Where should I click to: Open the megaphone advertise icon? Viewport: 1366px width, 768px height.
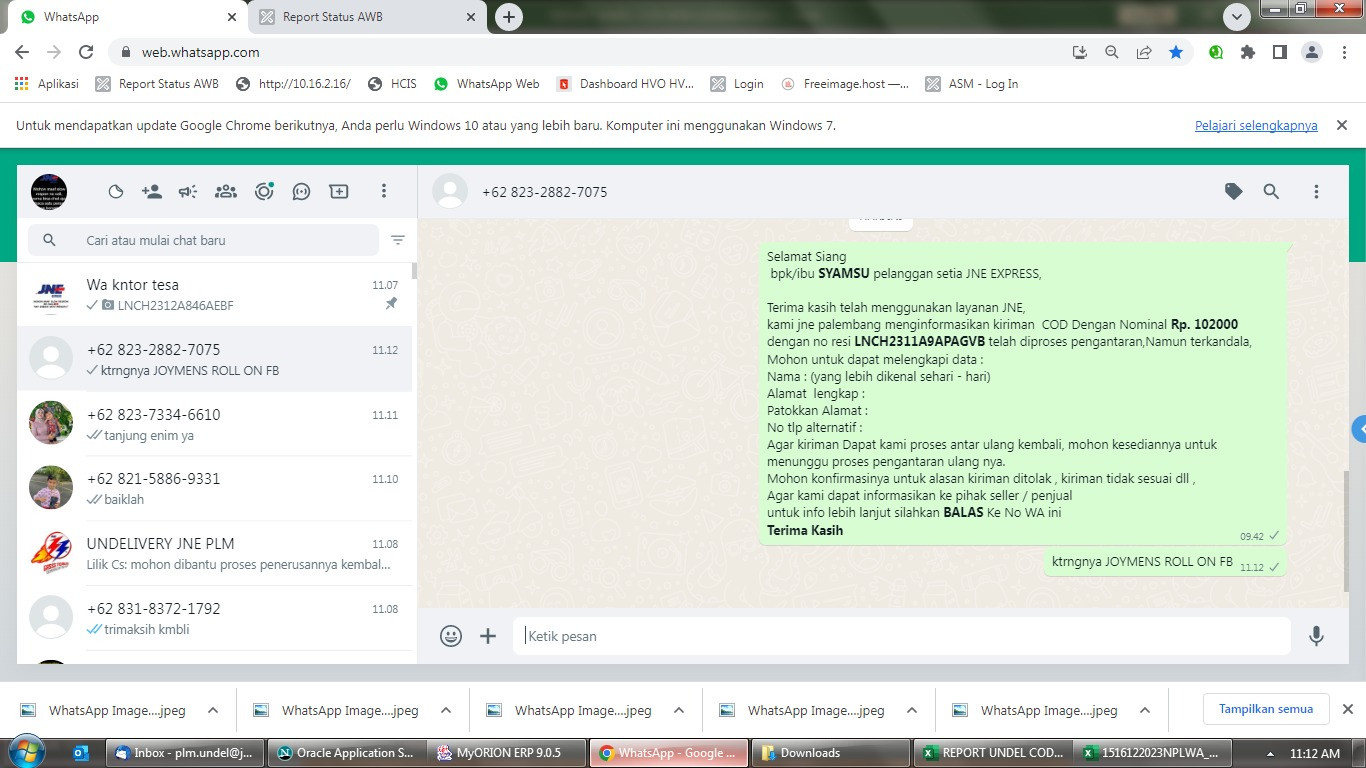point(188,191)
